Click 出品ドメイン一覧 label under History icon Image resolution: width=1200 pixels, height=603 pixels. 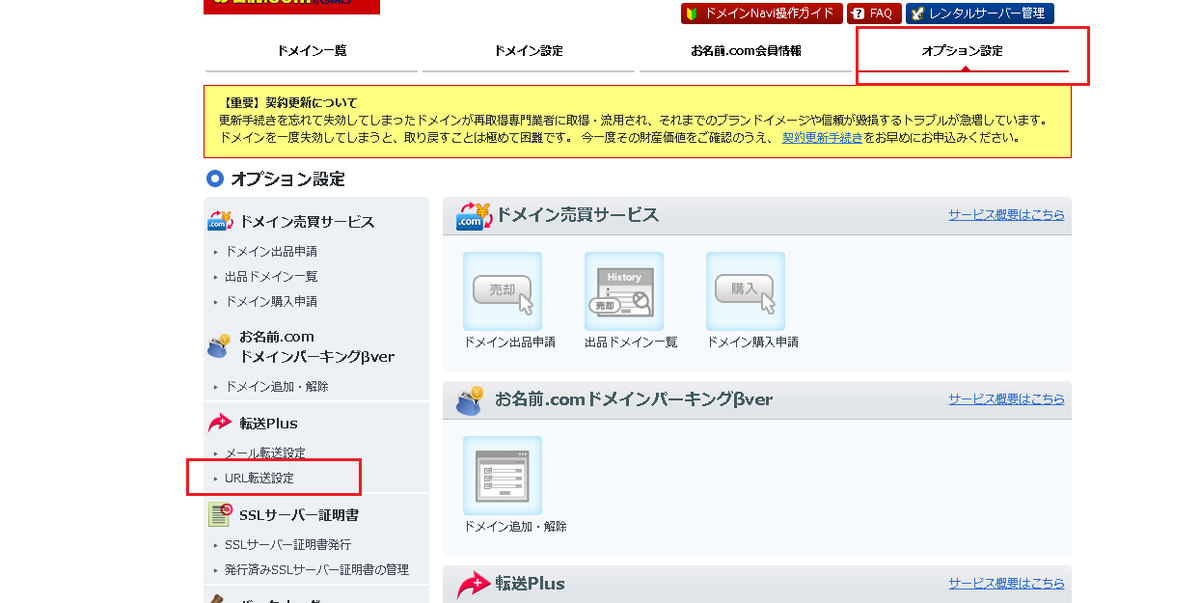(631, 342)
